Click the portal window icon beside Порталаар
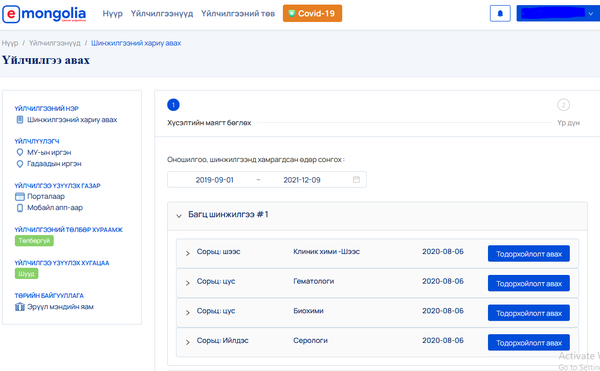 coord(20,197)
